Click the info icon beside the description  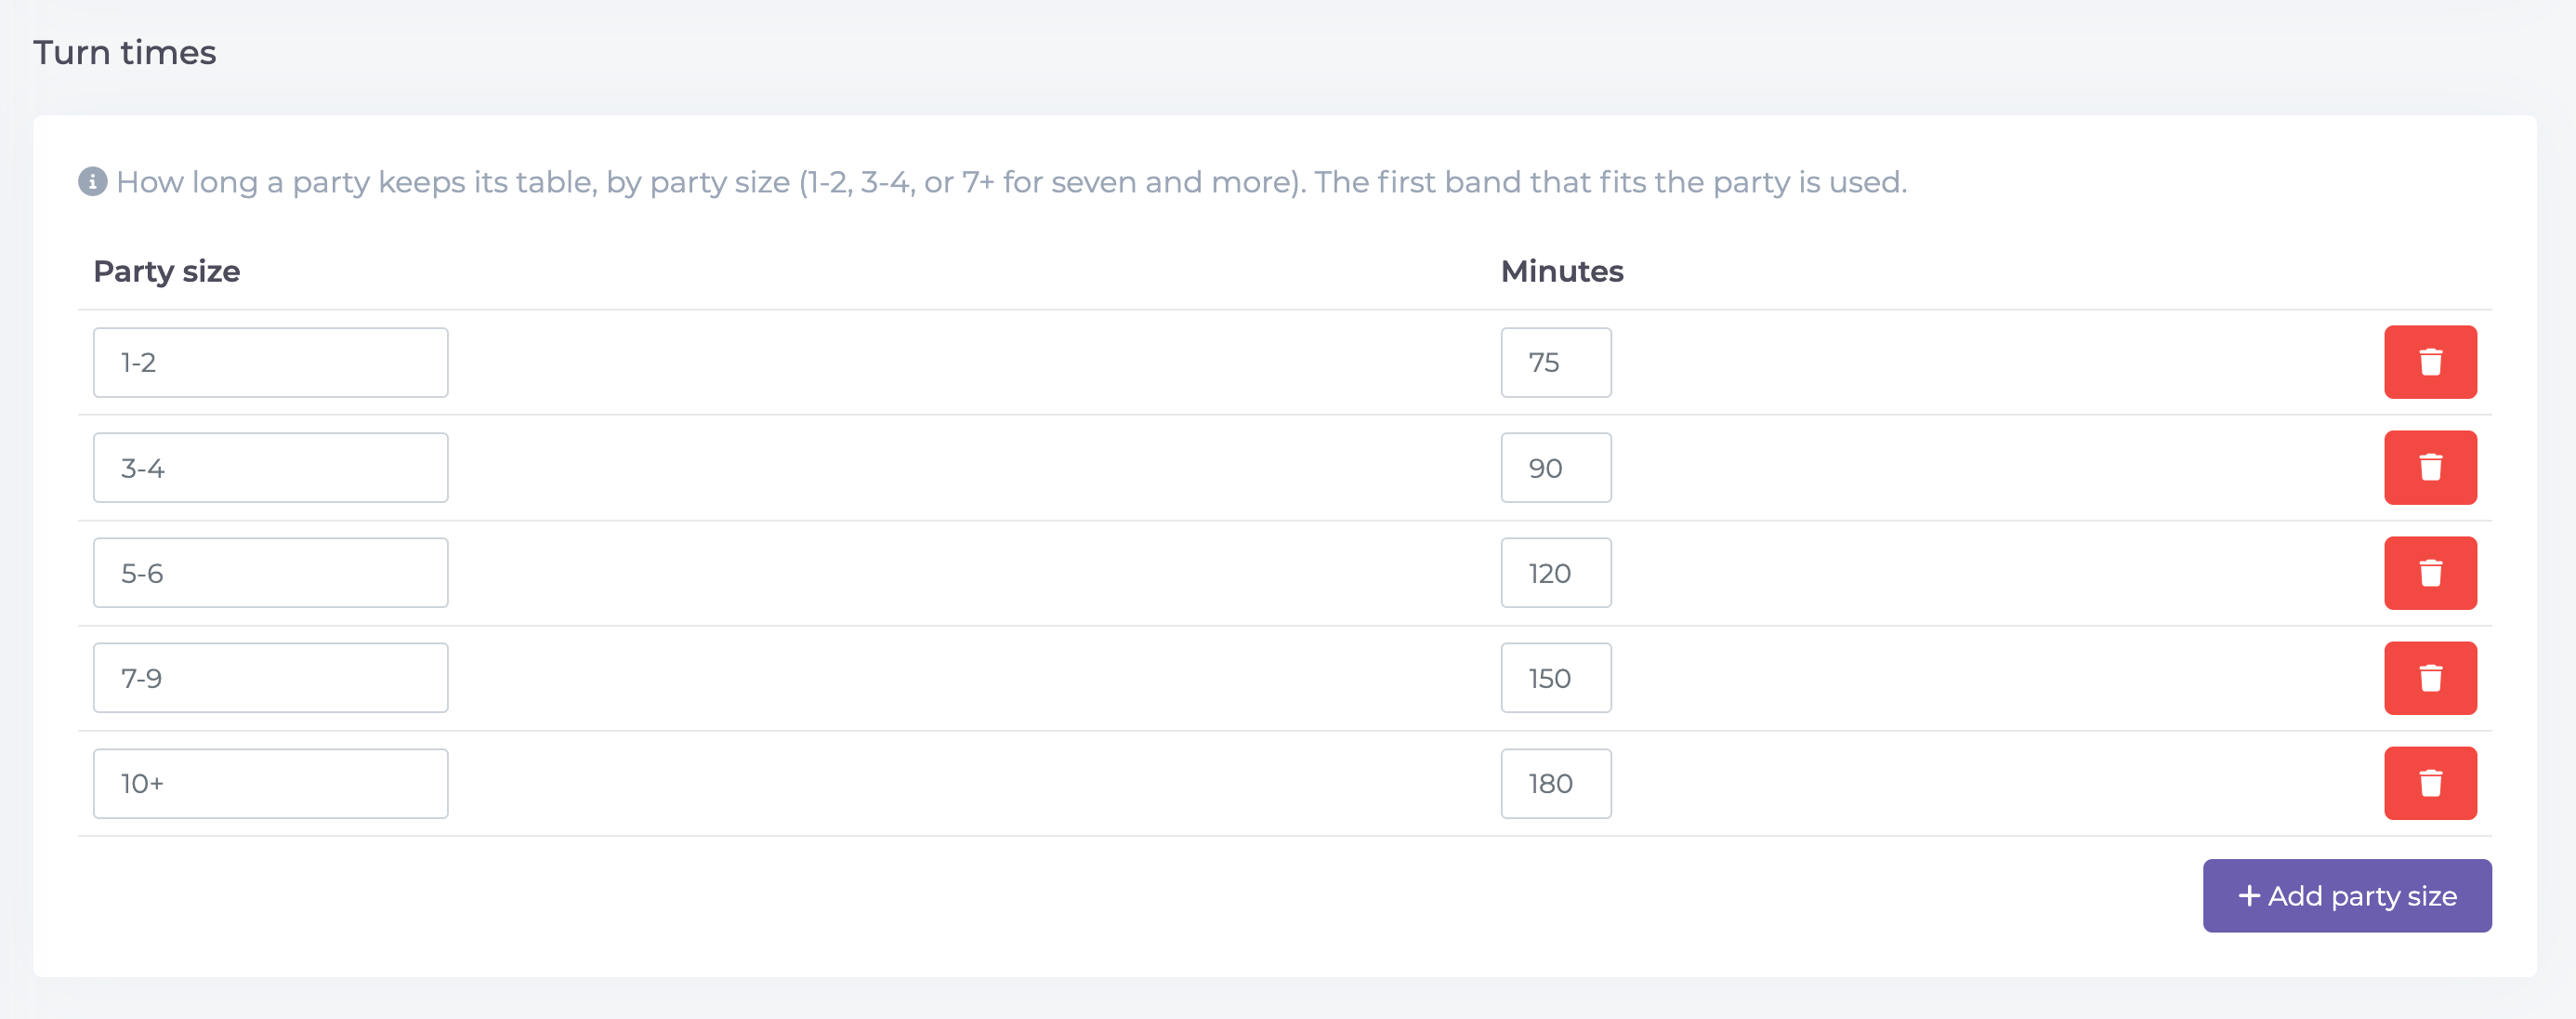92,182
